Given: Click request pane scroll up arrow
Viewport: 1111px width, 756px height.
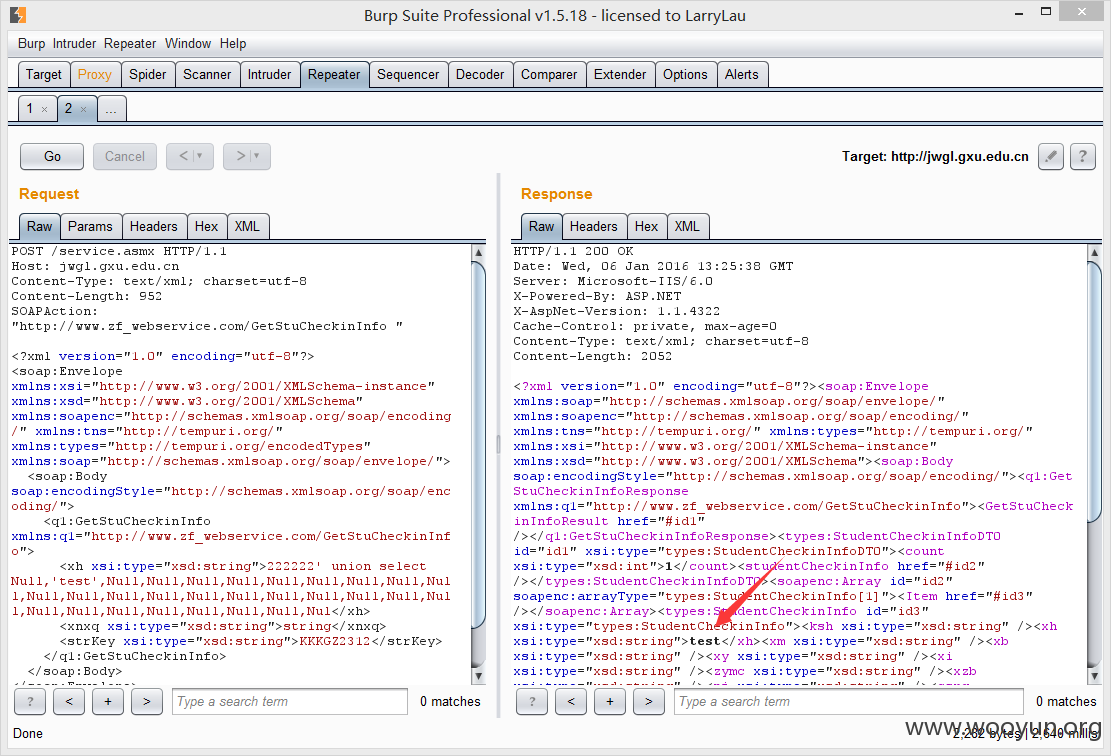Looking at the screenshot, I should tap(478, 252).
